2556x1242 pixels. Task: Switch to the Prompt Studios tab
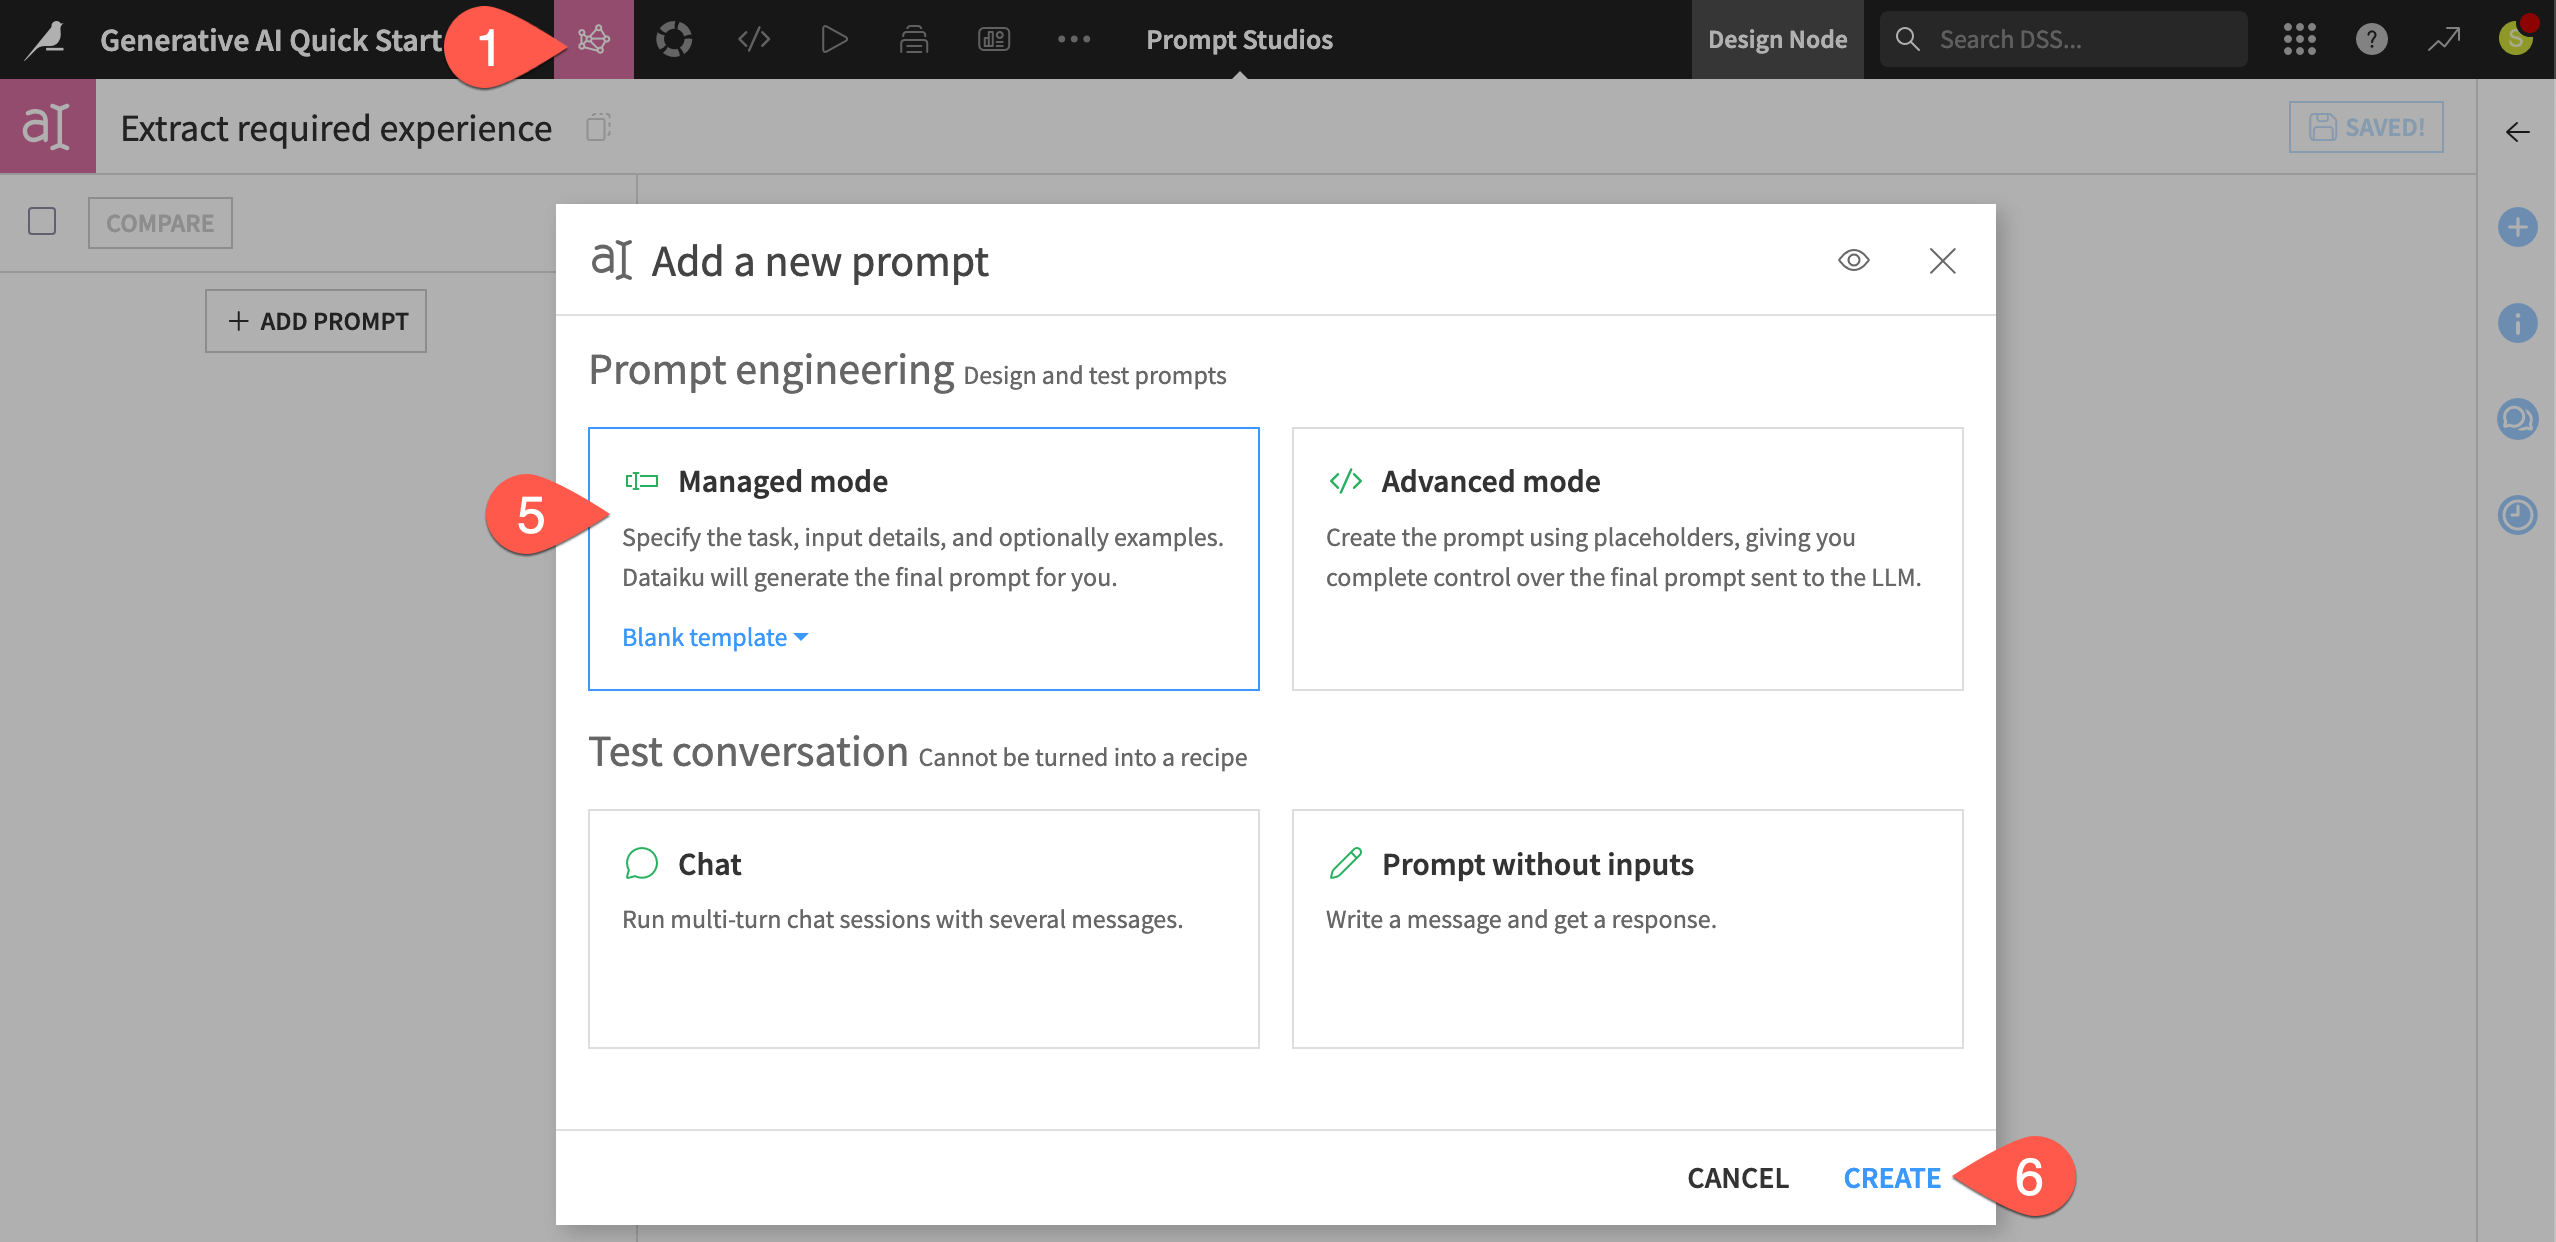(x=1239, y=39)
